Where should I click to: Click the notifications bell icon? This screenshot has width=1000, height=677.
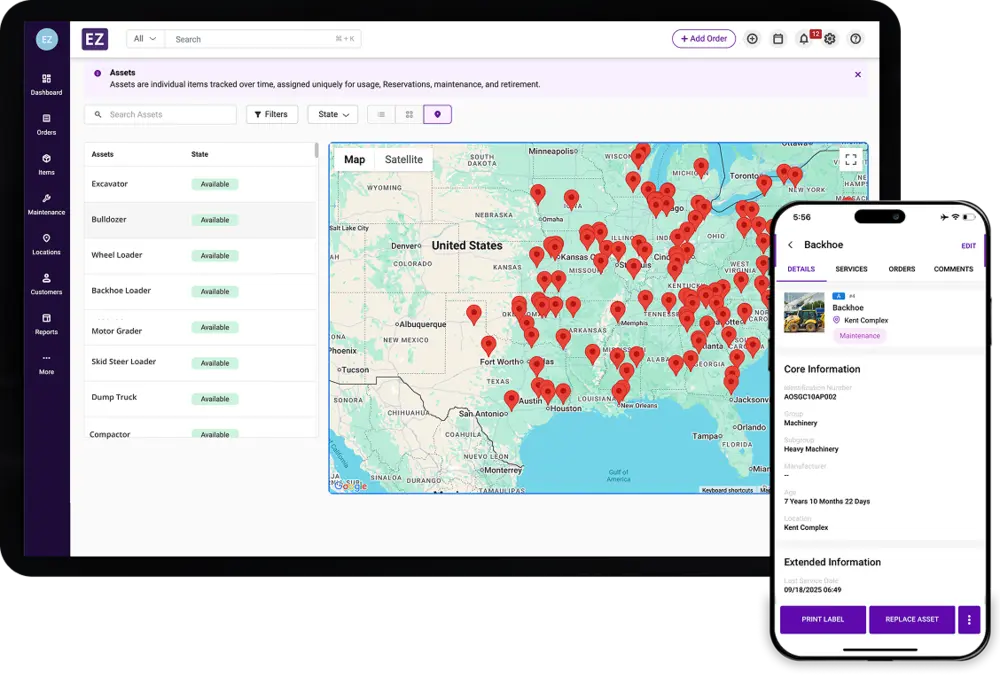click(804, 39)
